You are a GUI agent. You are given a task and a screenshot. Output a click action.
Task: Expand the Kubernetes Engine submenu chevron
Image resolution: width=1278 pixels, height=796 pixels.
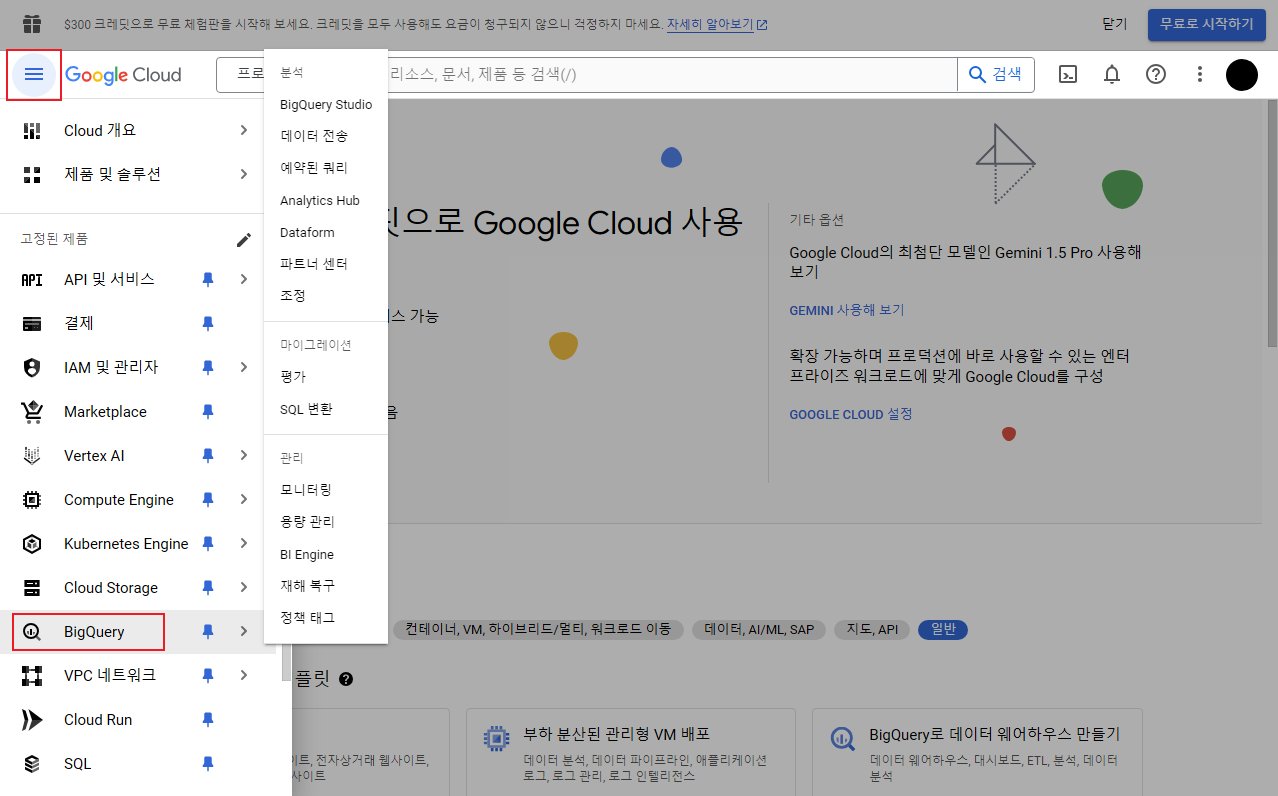[x=244, y=544]
